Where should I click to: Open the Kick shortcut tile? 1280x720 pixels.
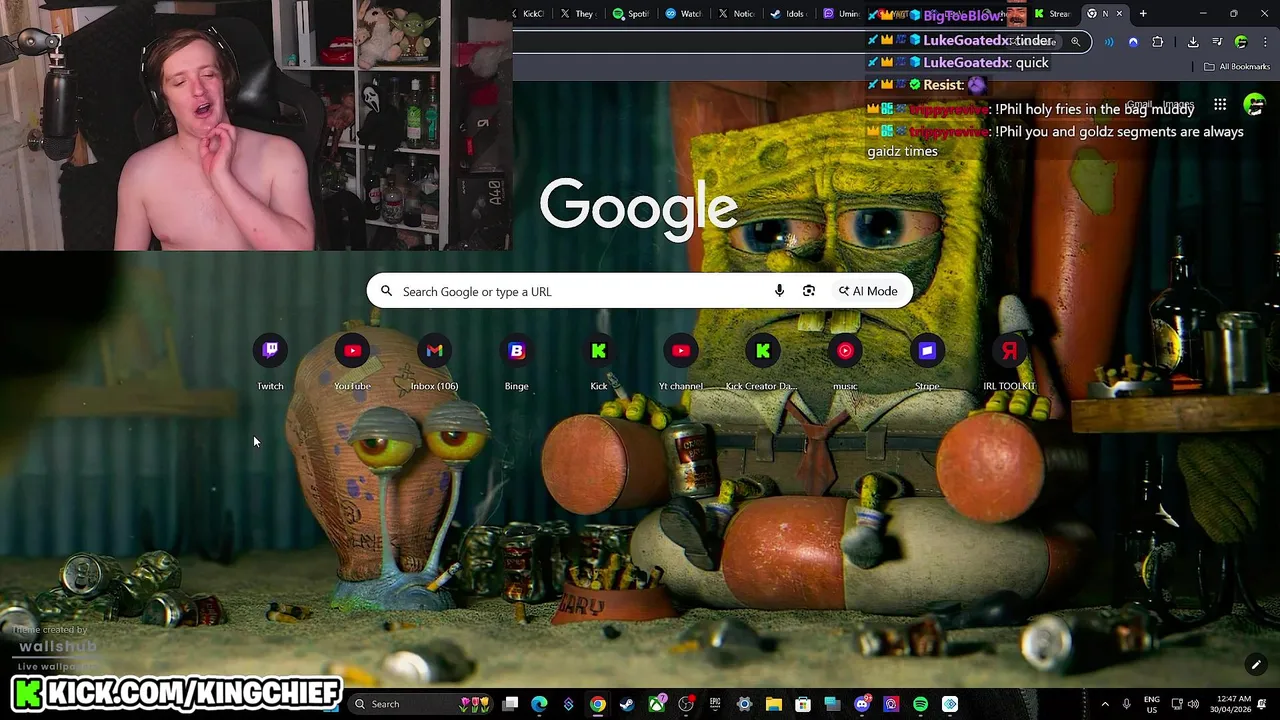pos(598,362)
